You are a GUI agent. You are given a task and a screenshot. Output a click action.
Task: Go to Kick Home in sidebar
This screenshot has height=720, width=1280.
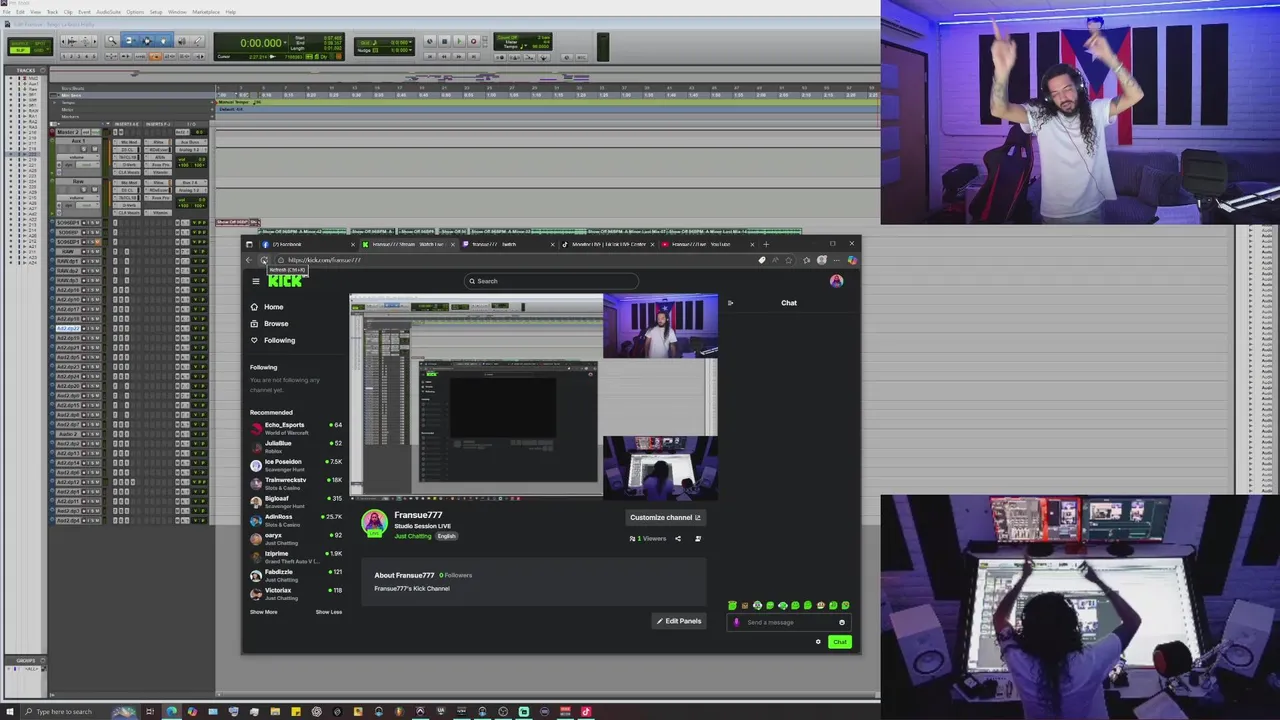[267, 307]
